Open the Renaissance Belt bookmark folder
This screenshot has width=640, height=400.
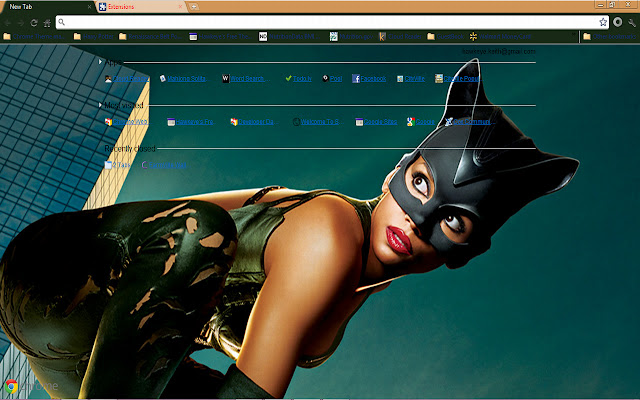coord(150,36)
